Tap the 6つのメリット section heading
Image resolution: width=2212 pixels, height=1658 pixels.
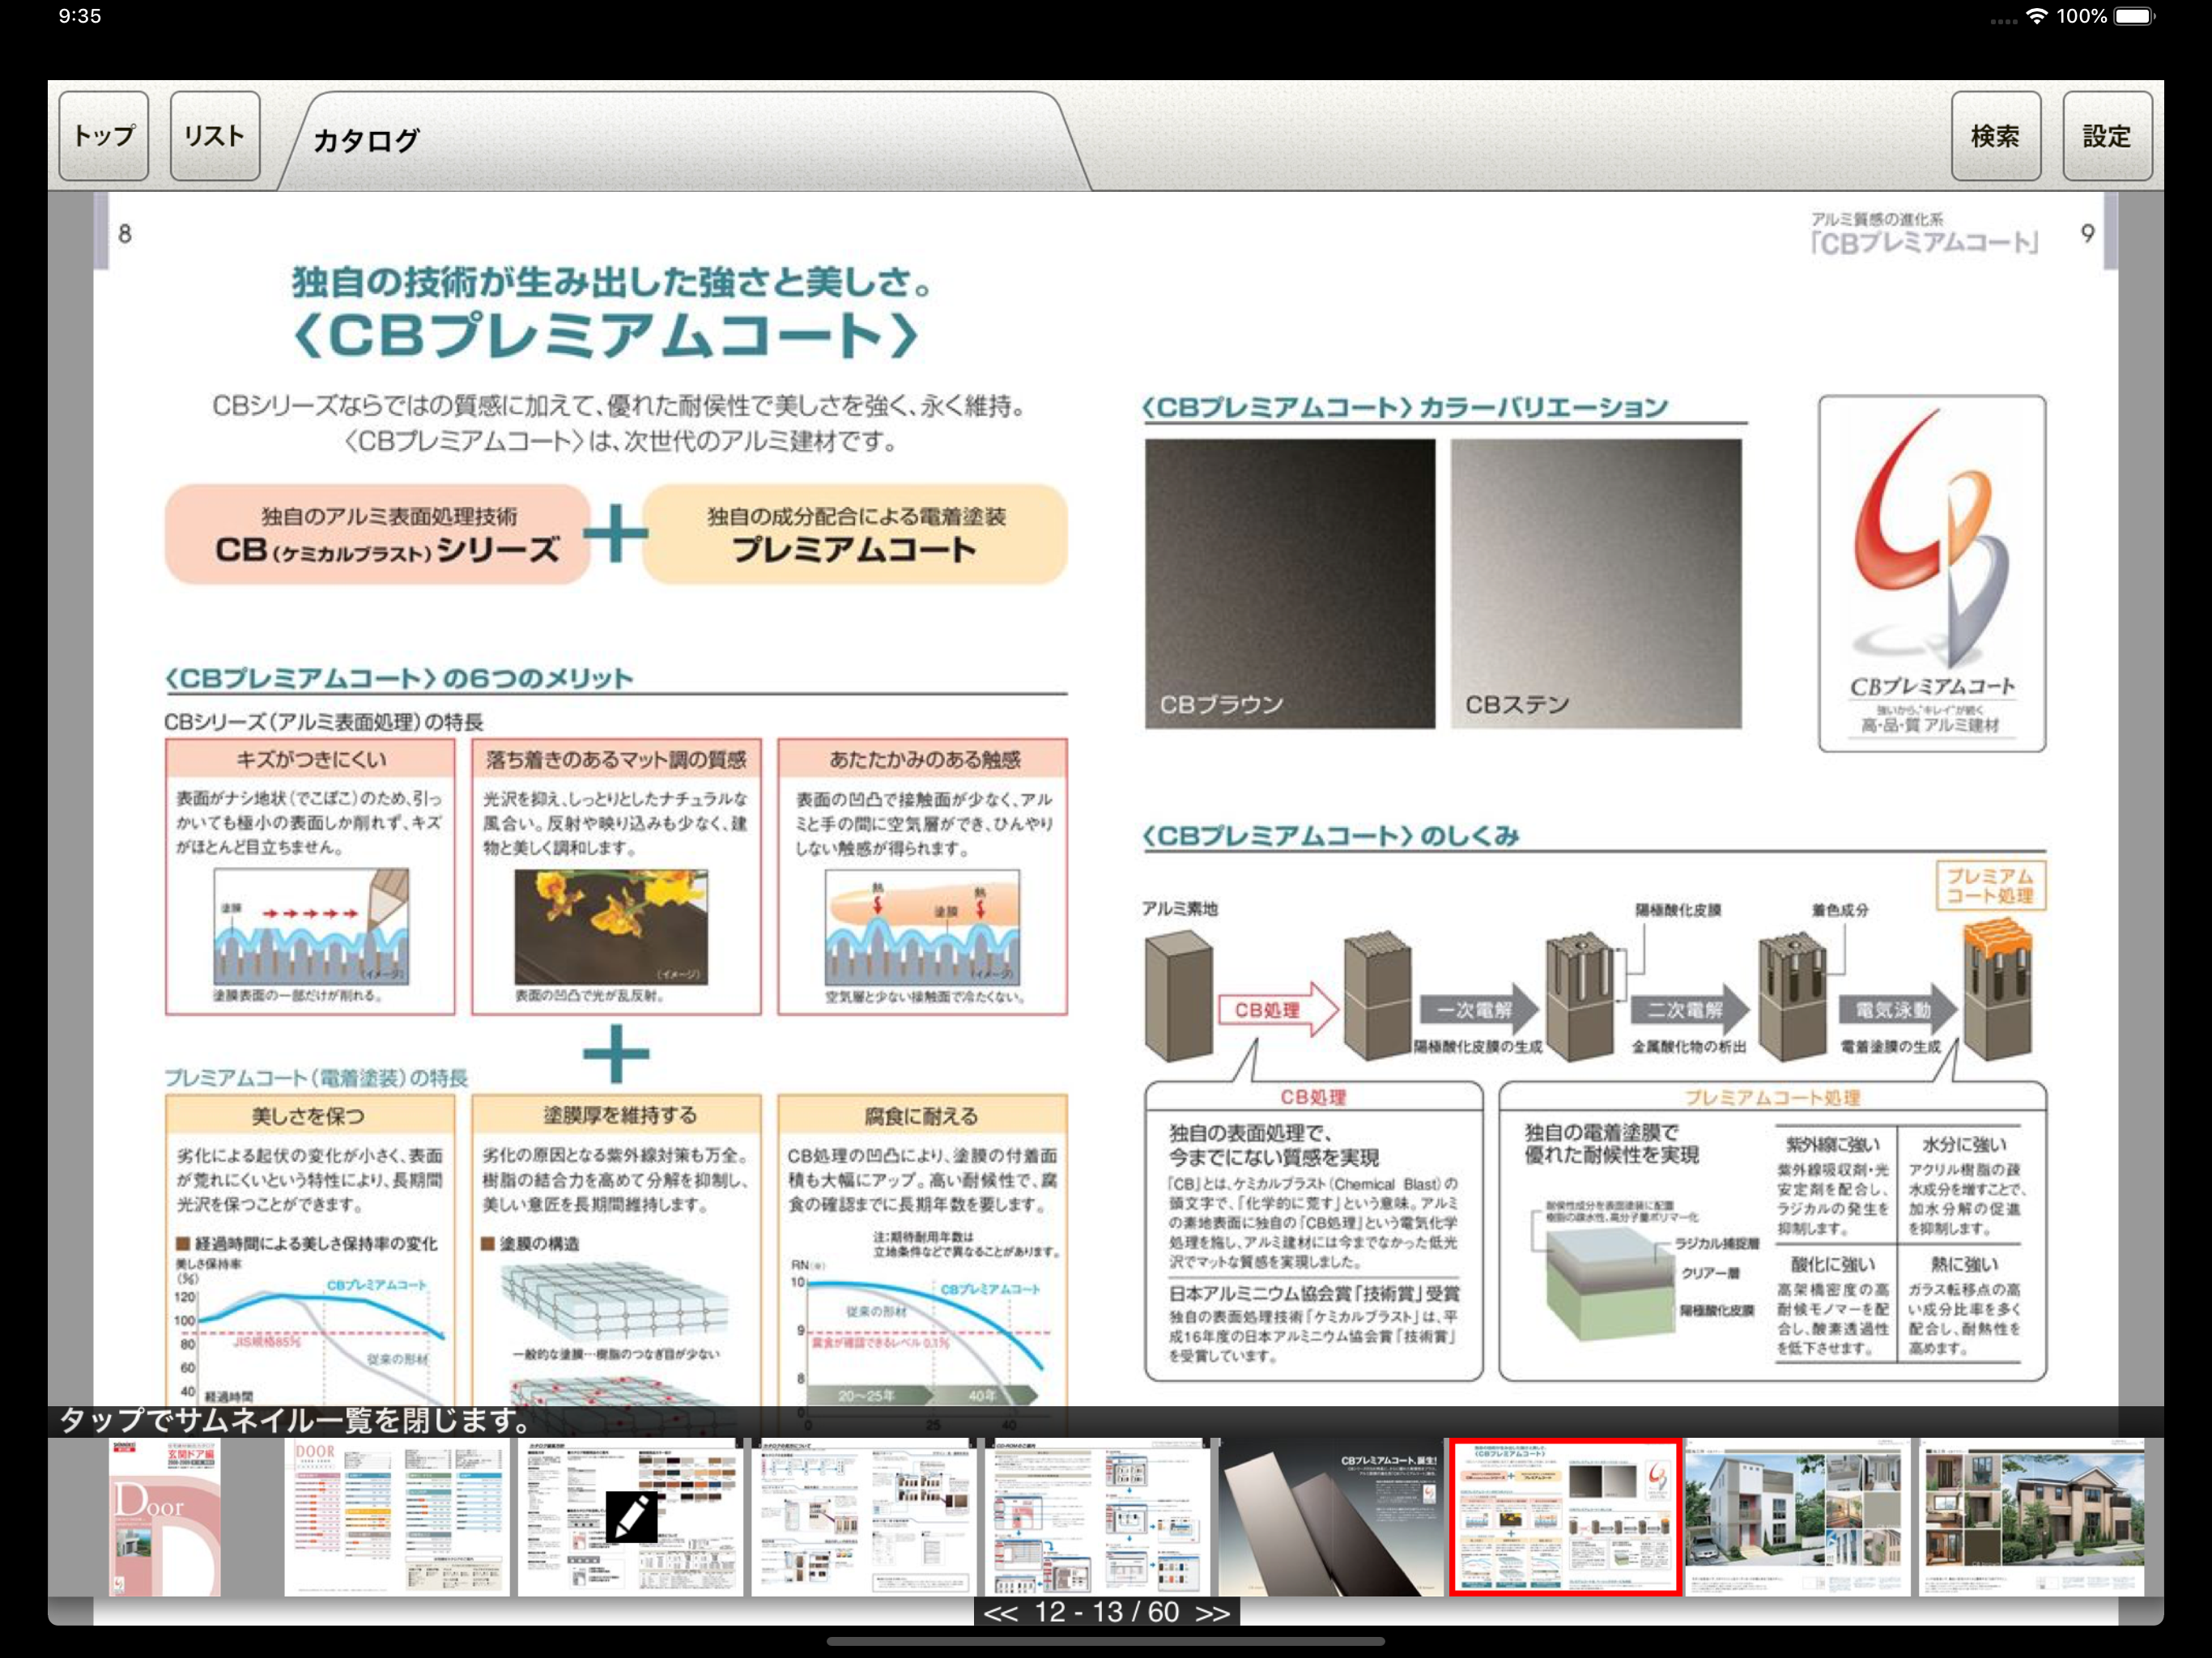coord(400,679)
